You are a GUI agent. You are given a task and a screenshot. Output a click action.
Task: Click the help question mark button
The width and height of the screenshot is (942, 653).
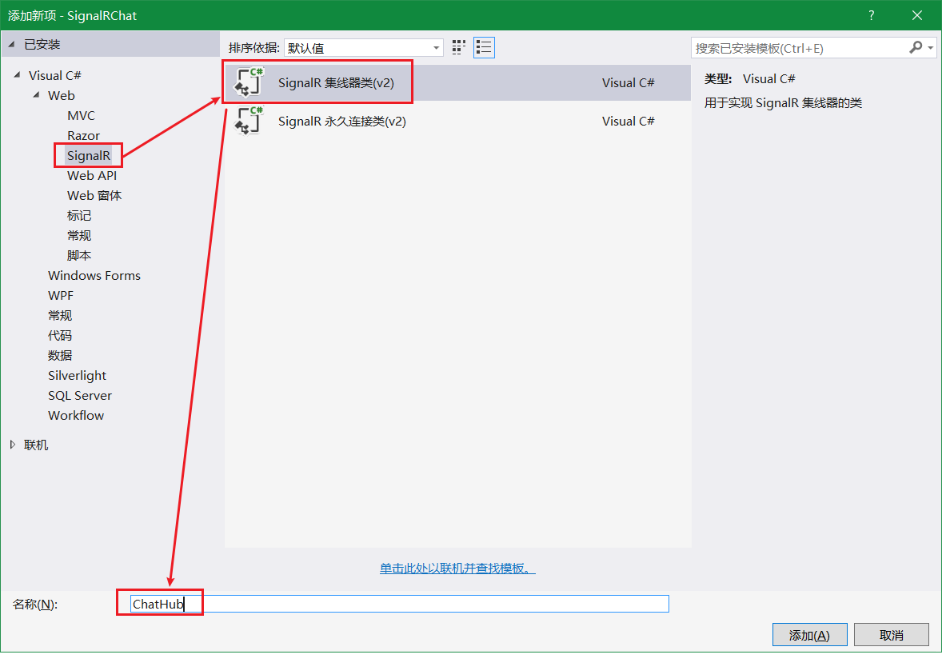pos(872,15)
